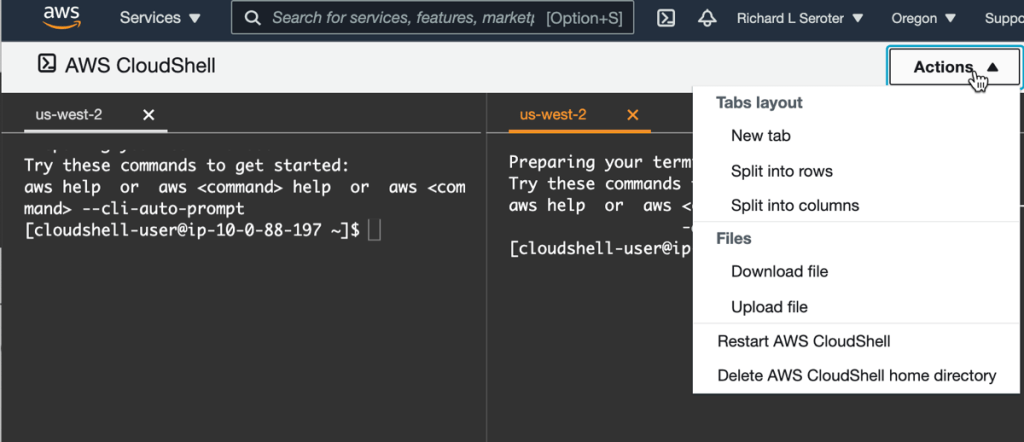Viewport: 1024px width, 442px height.
Task: Collapse the Actions dropdown button
Action: (955, 67)
